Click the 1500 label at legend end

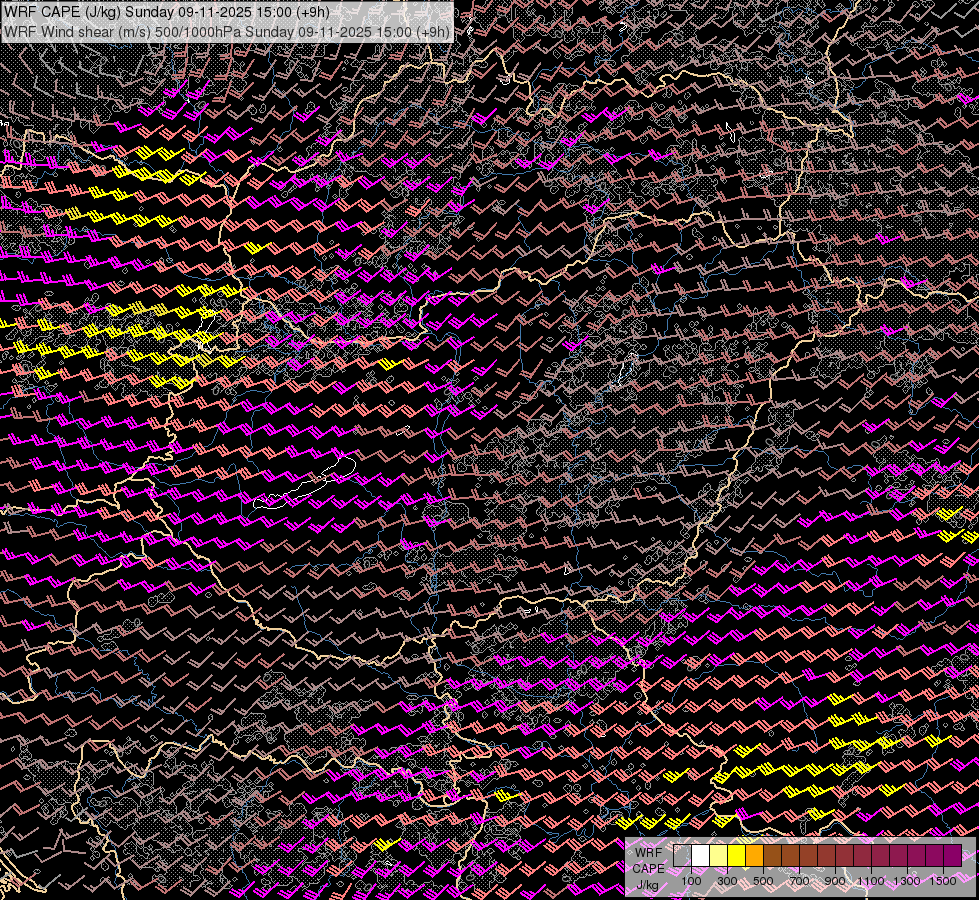(x=943, y=881)
